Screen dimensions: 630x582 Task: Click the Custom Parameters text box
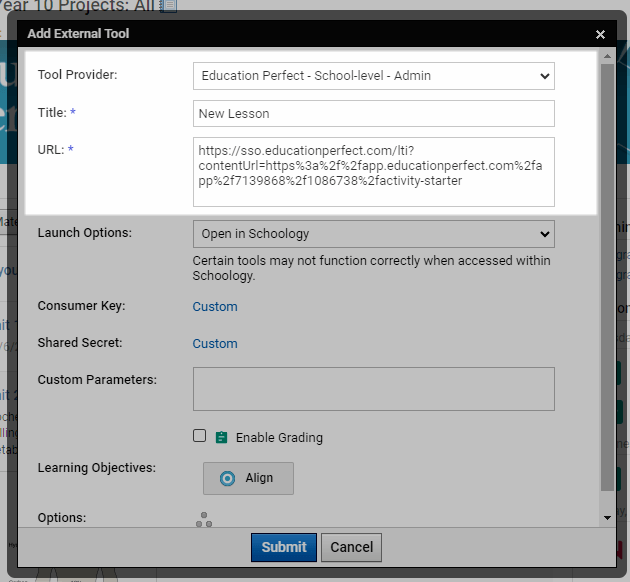(x=374, y=389)
